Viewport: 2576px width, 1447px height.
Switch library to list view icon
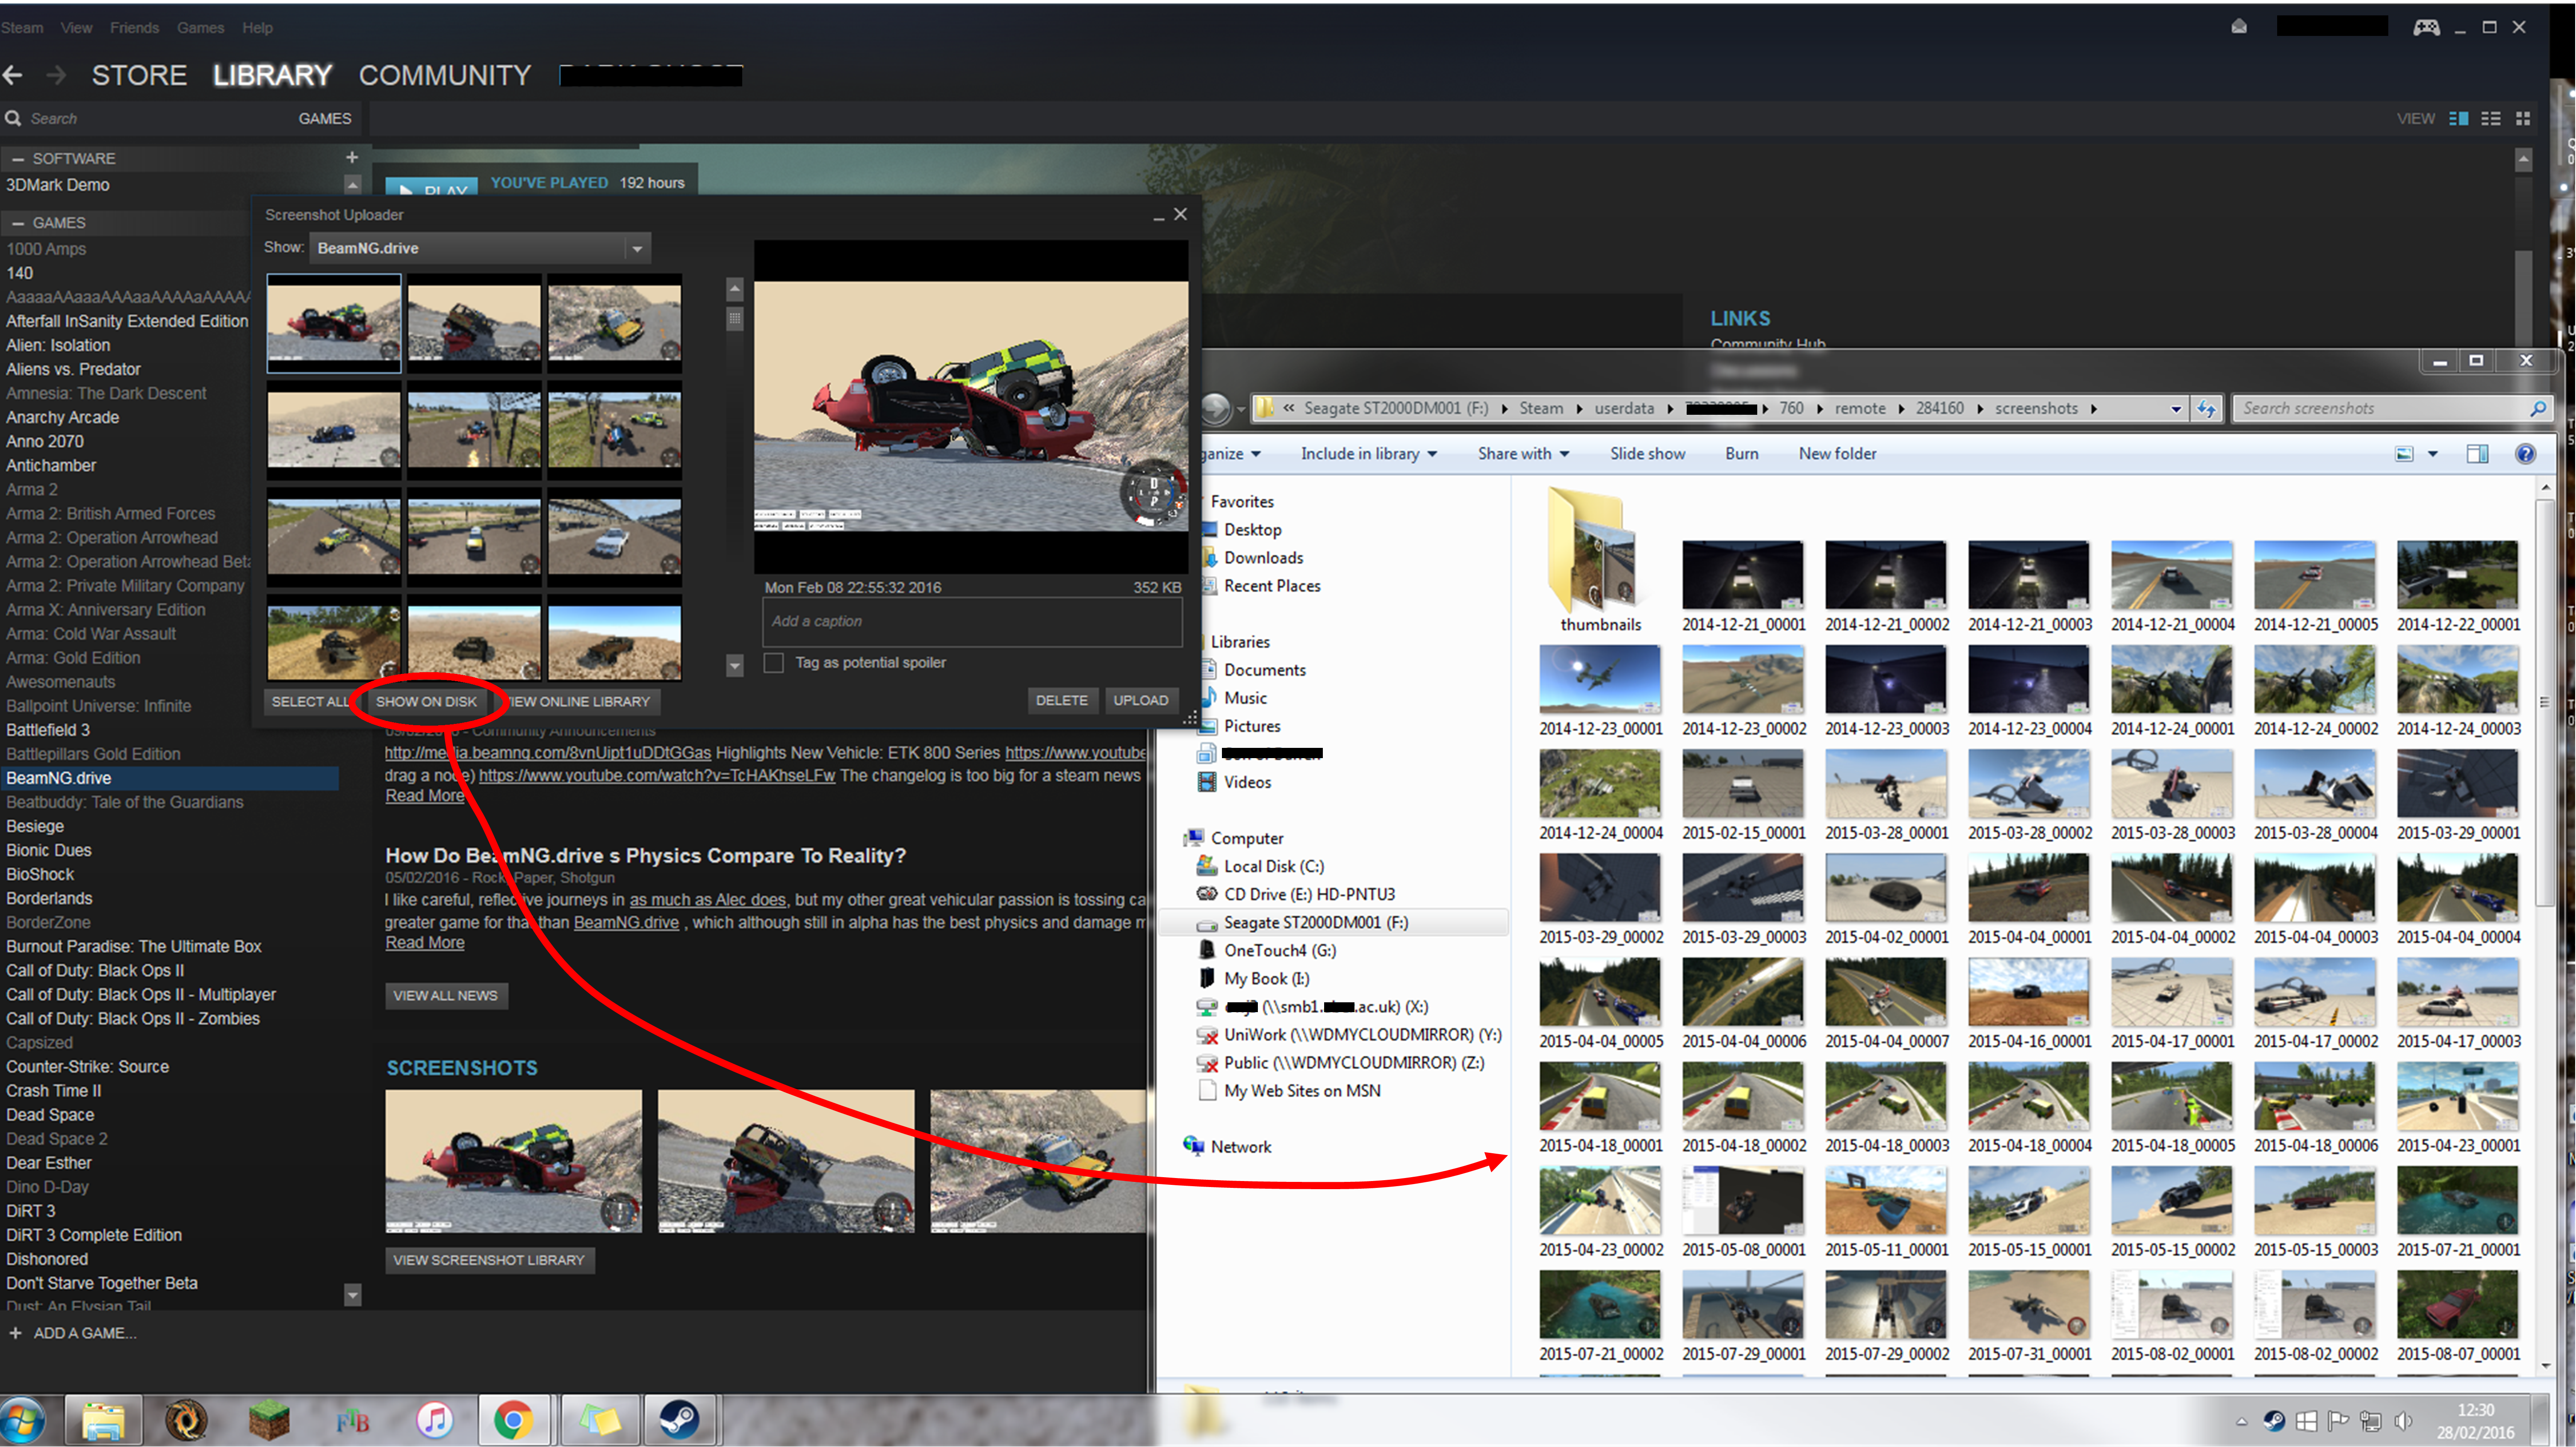(2491, 118)
